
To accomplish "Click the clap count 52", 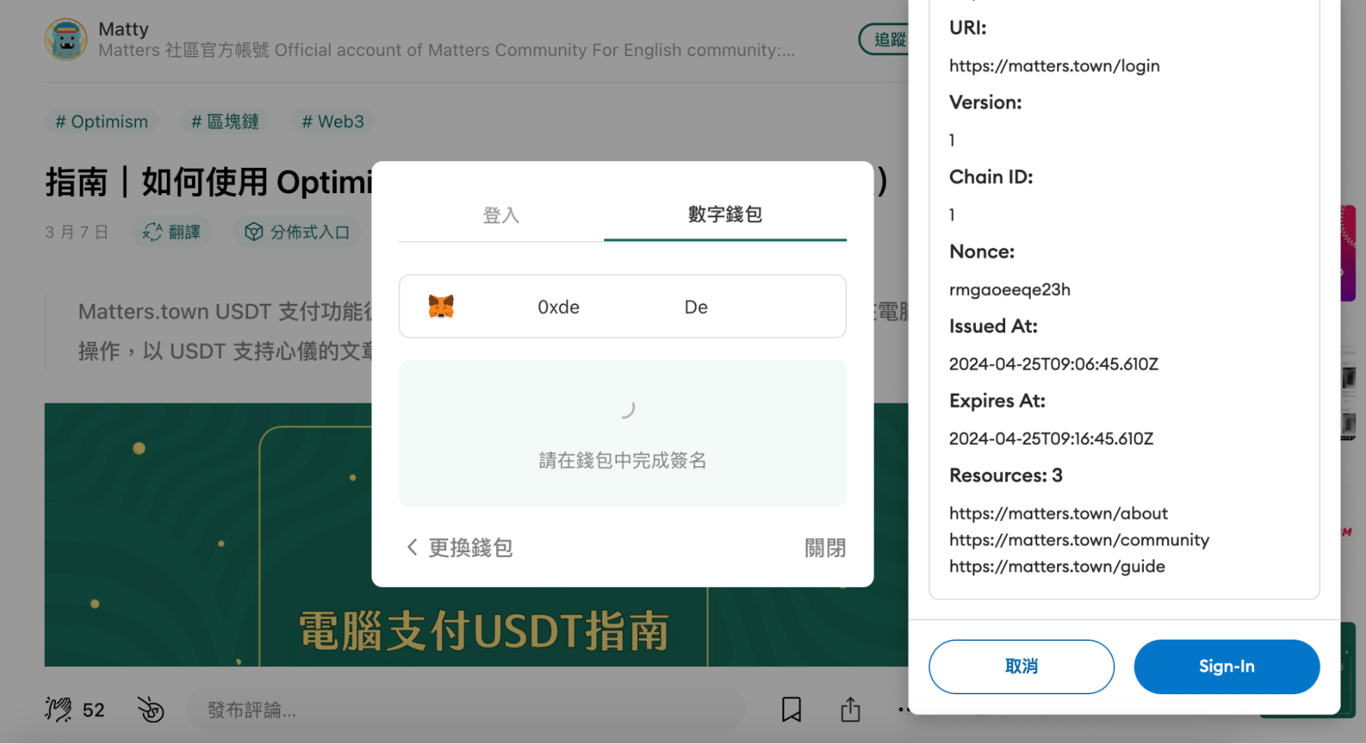I will point(93,710).
